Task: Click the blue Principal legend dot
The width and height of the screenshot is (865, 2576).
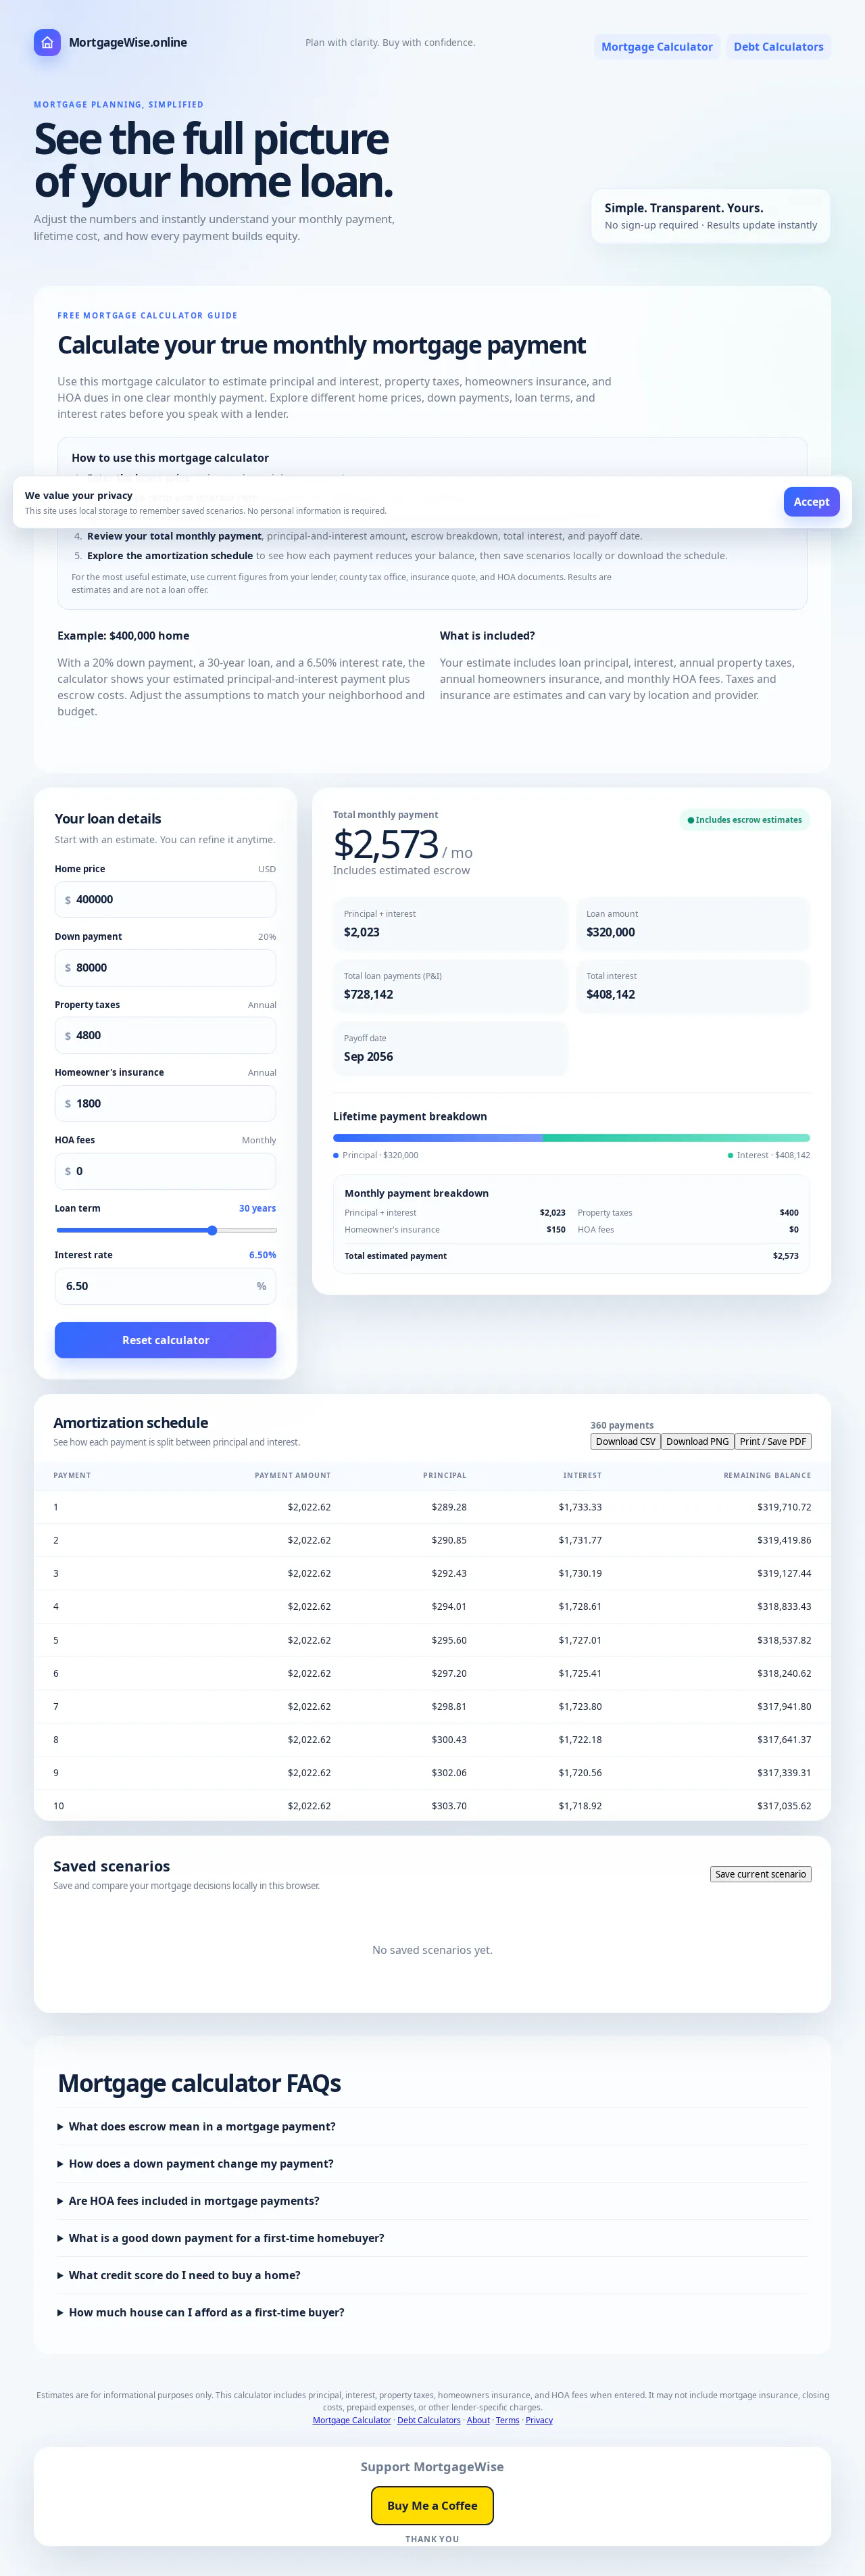Action: [x=336, y=1155]
